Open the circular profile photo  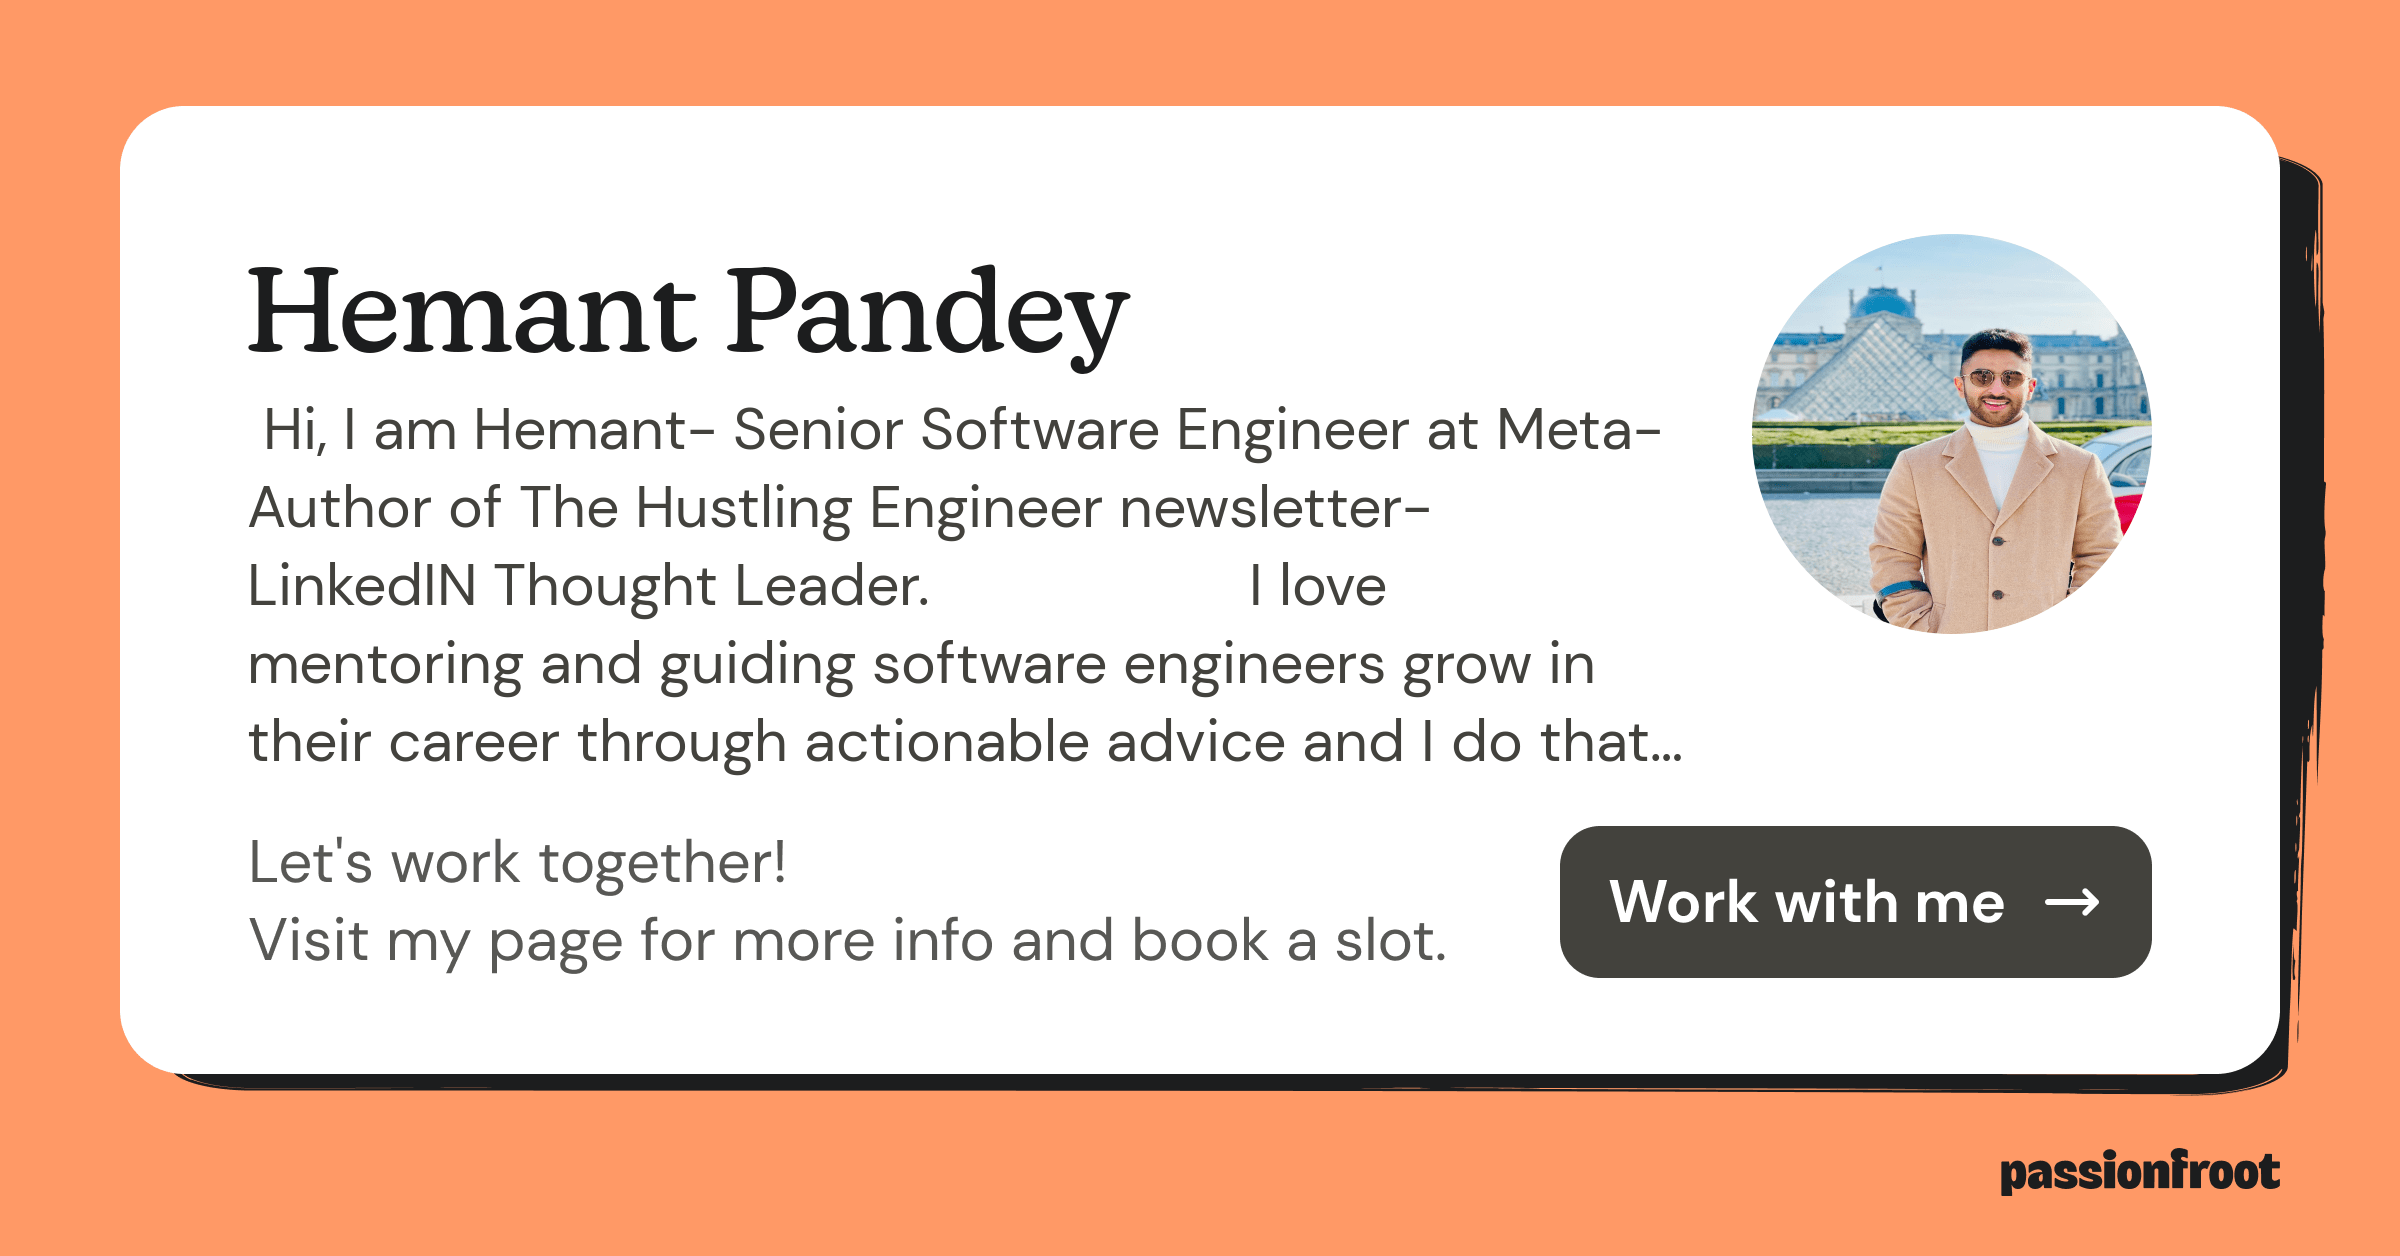point(1951,434)
